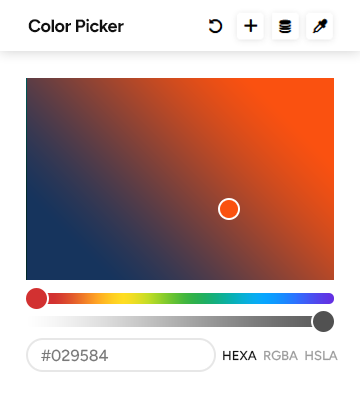
Task: Select yellow on the hue bar
Action: click(x=124, y=298)
